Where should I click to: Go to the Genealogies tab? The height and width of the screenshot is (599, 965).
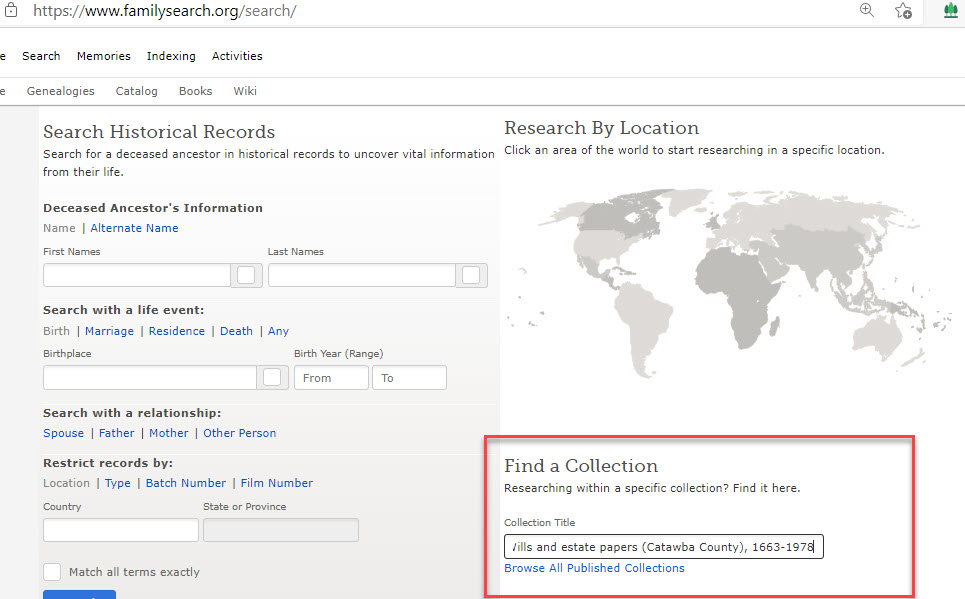coord(60,91)
